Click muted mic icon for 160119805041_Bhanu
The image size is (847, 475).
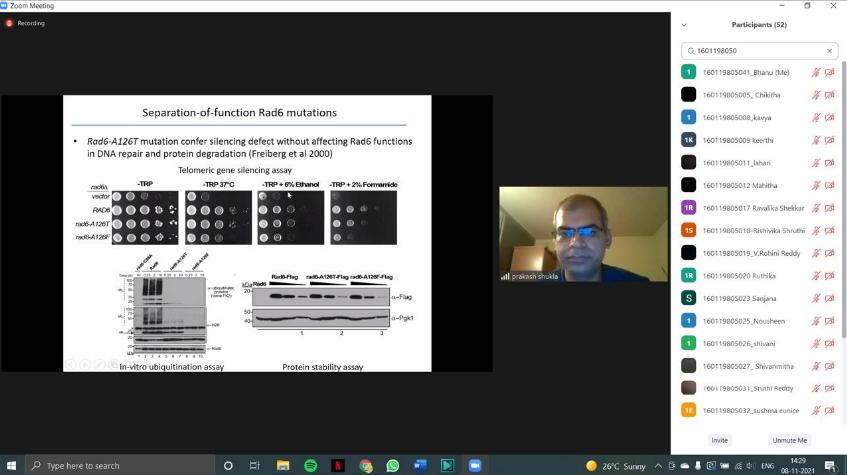pyautogui.click(x=816, y=72)
